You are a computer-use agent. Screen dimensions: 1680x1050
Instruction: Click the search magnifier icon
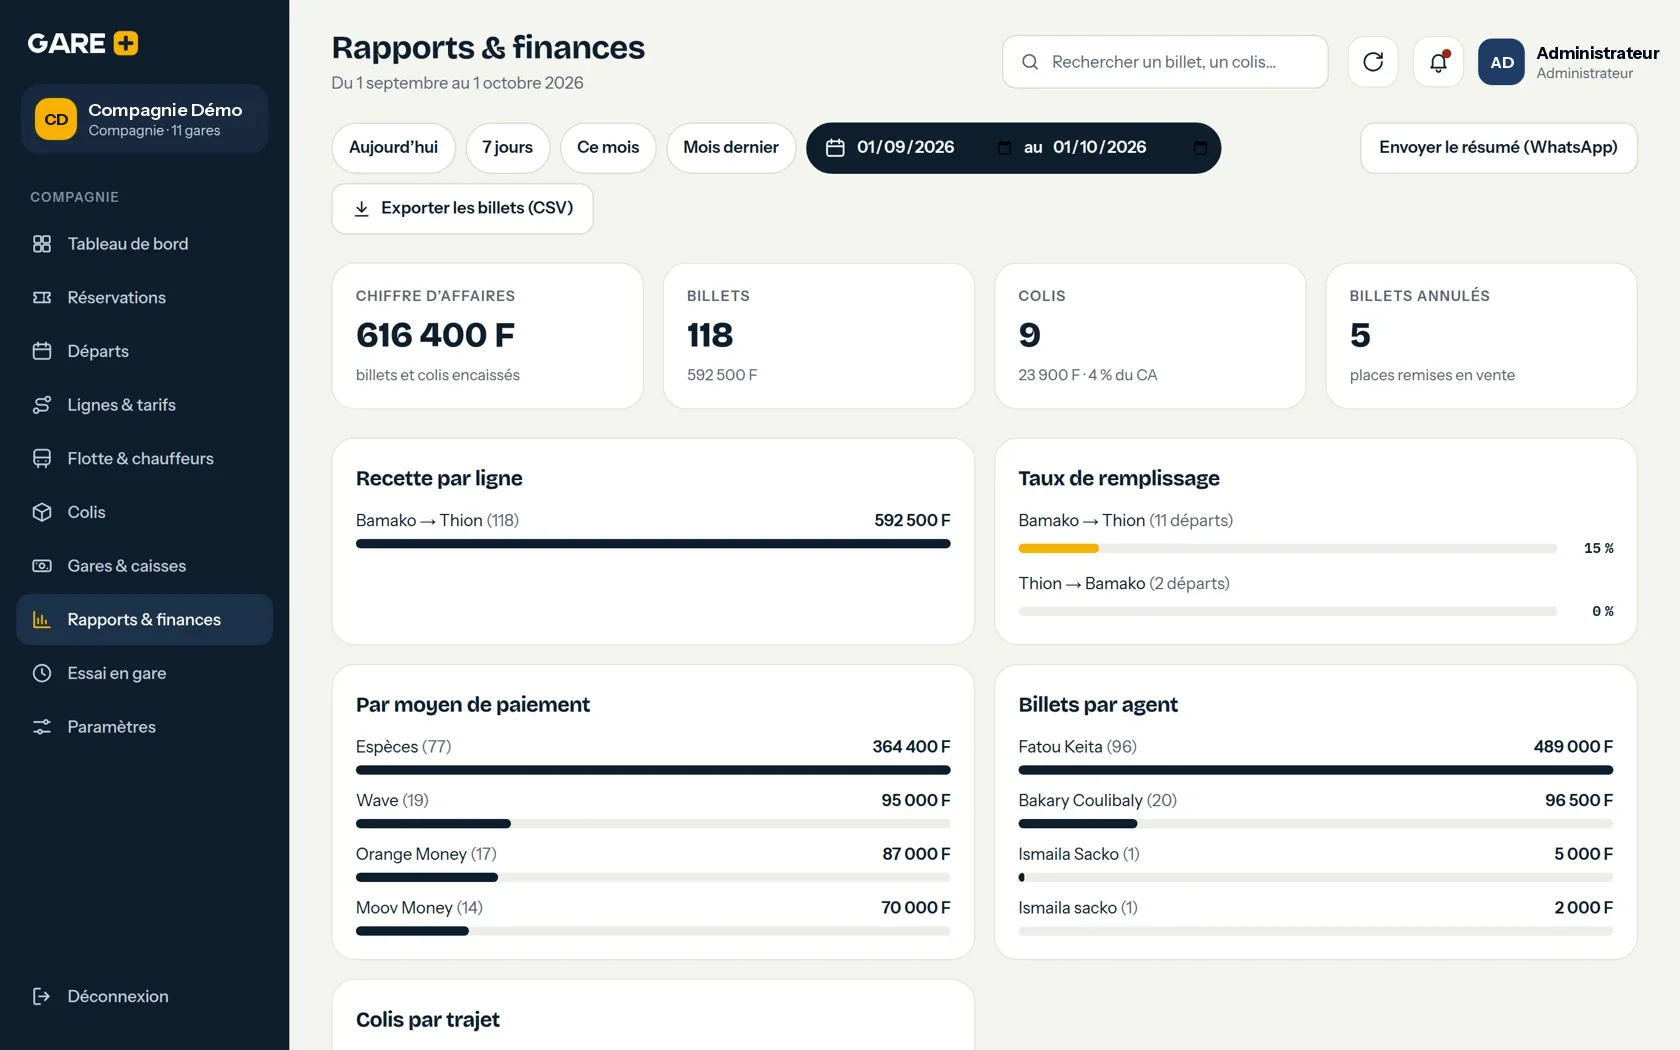coord(1030,62)
